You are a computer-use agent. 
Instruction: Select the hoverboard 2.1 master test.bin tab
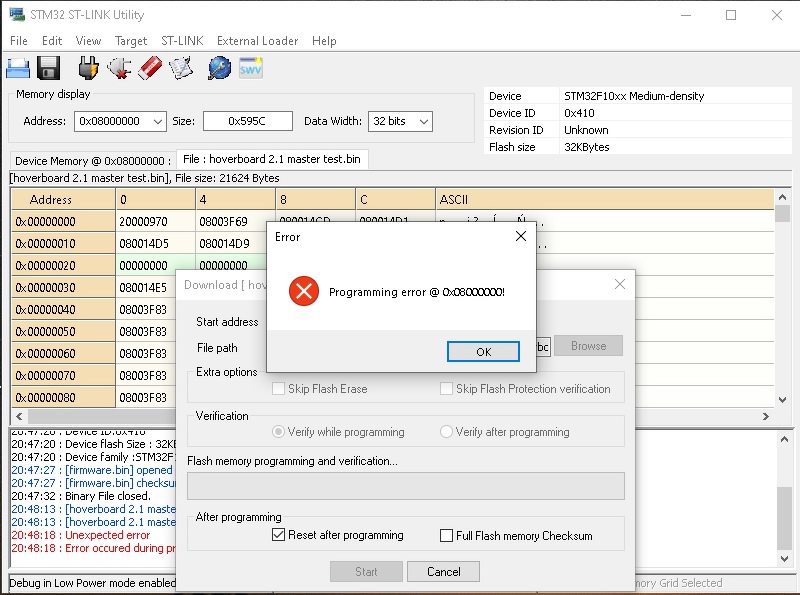(x=272, y=159)
